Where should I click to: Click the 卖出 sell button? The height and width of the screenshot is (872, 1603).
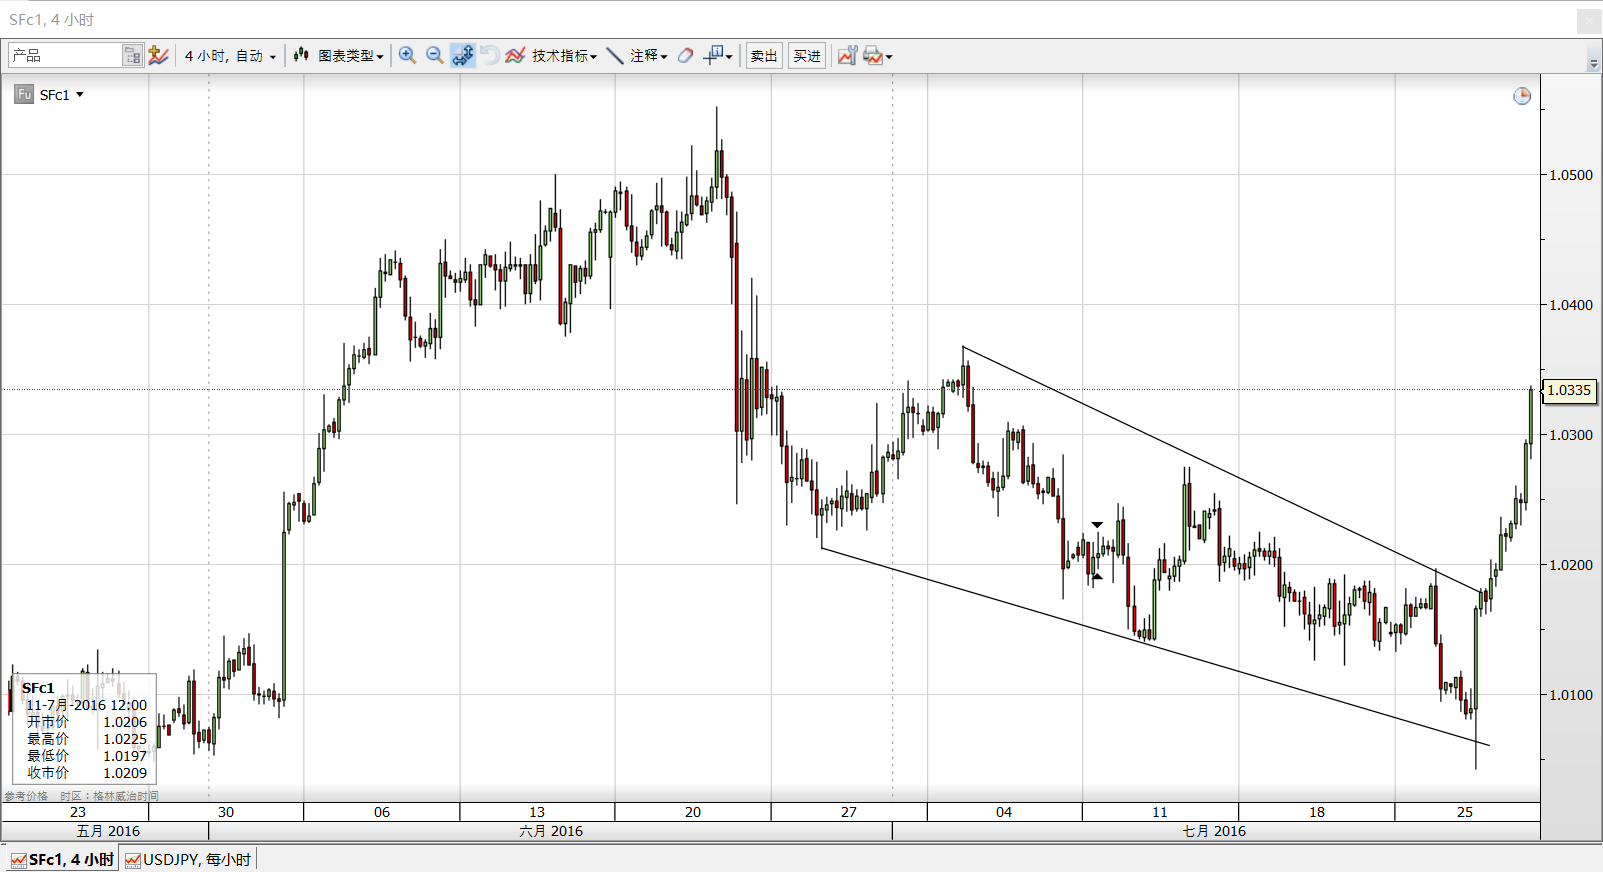[x=764, y=56]
